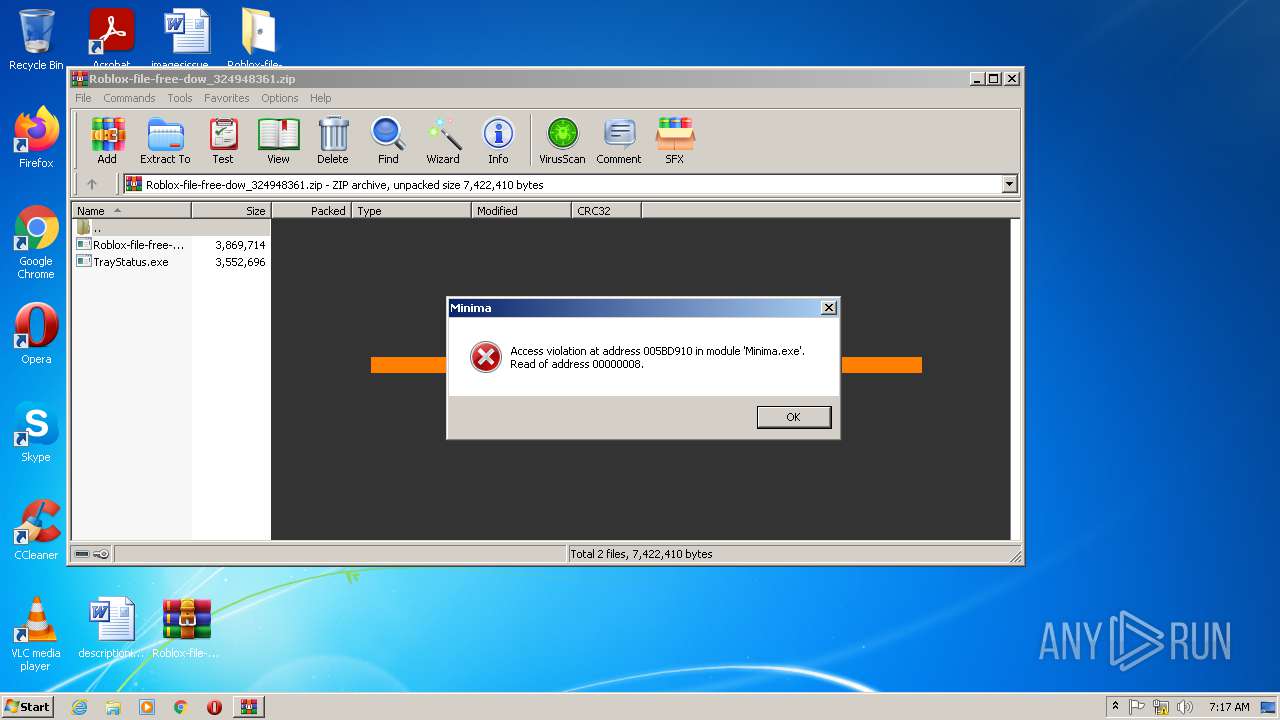Screen dimensions: 1280x720
Task: Click the View file toolbar icon
Action: click(278, 141)
